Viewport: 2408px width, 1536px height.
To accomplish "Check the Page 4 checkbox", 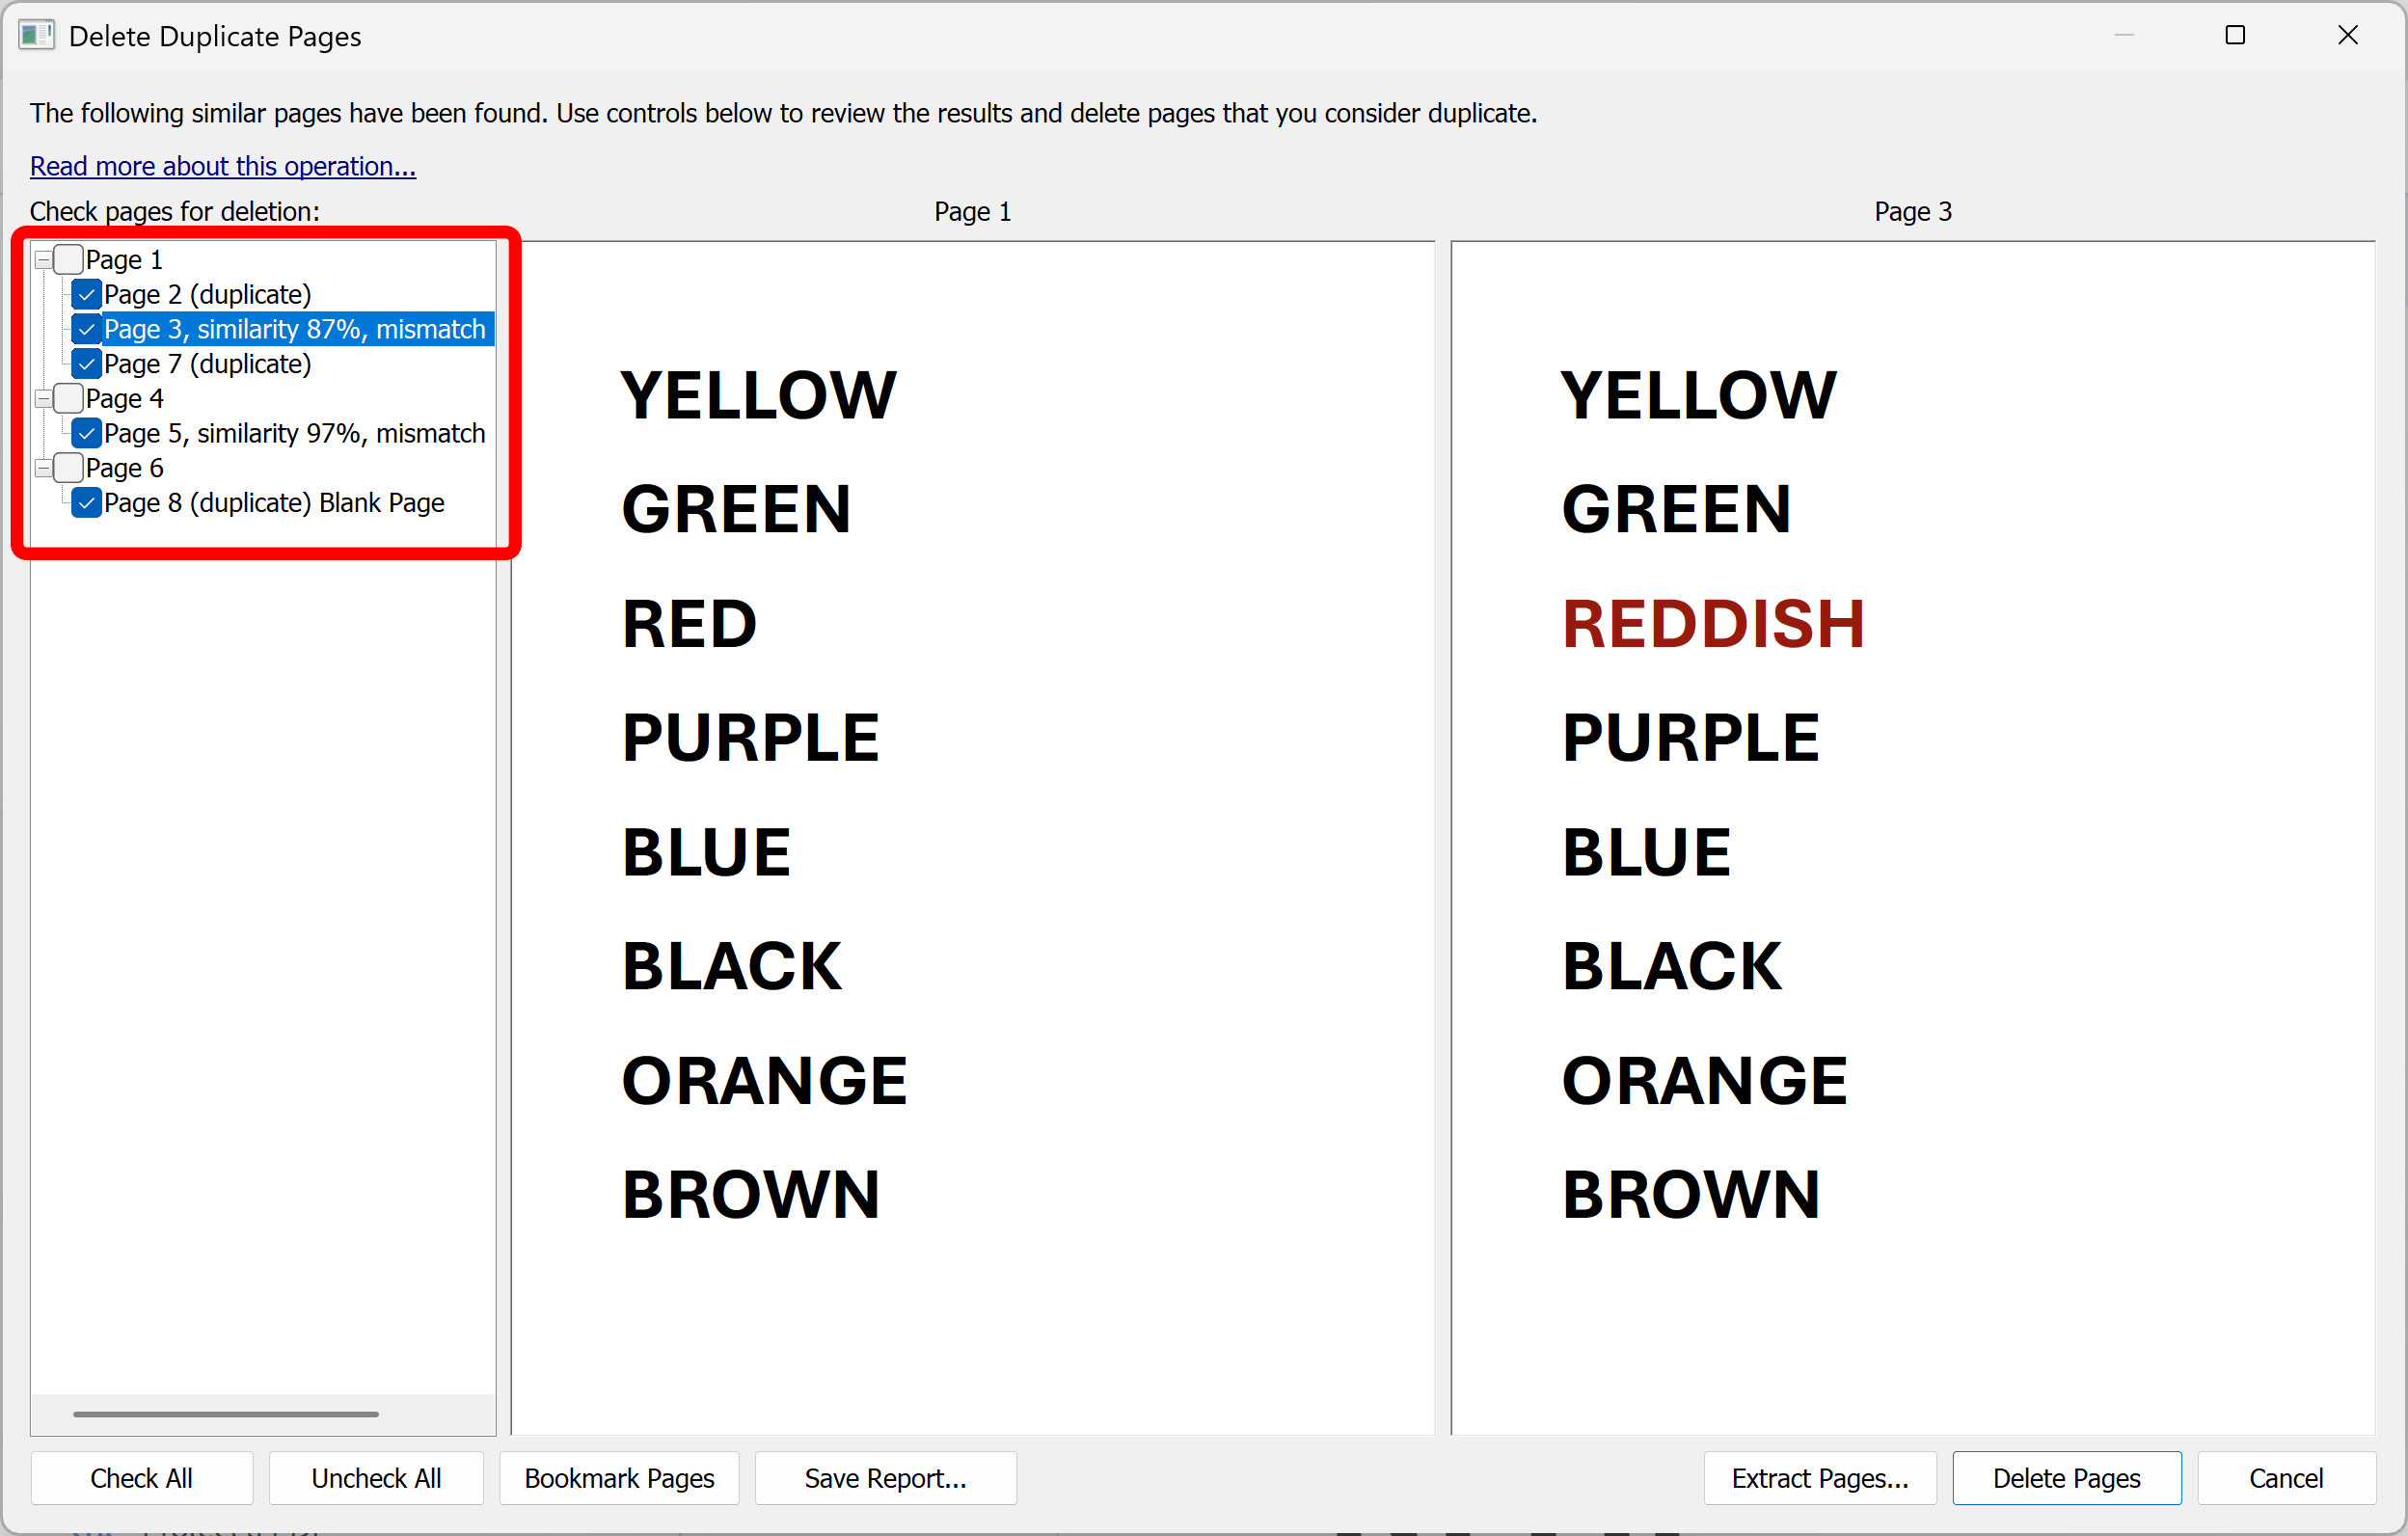I will (68, 398).
